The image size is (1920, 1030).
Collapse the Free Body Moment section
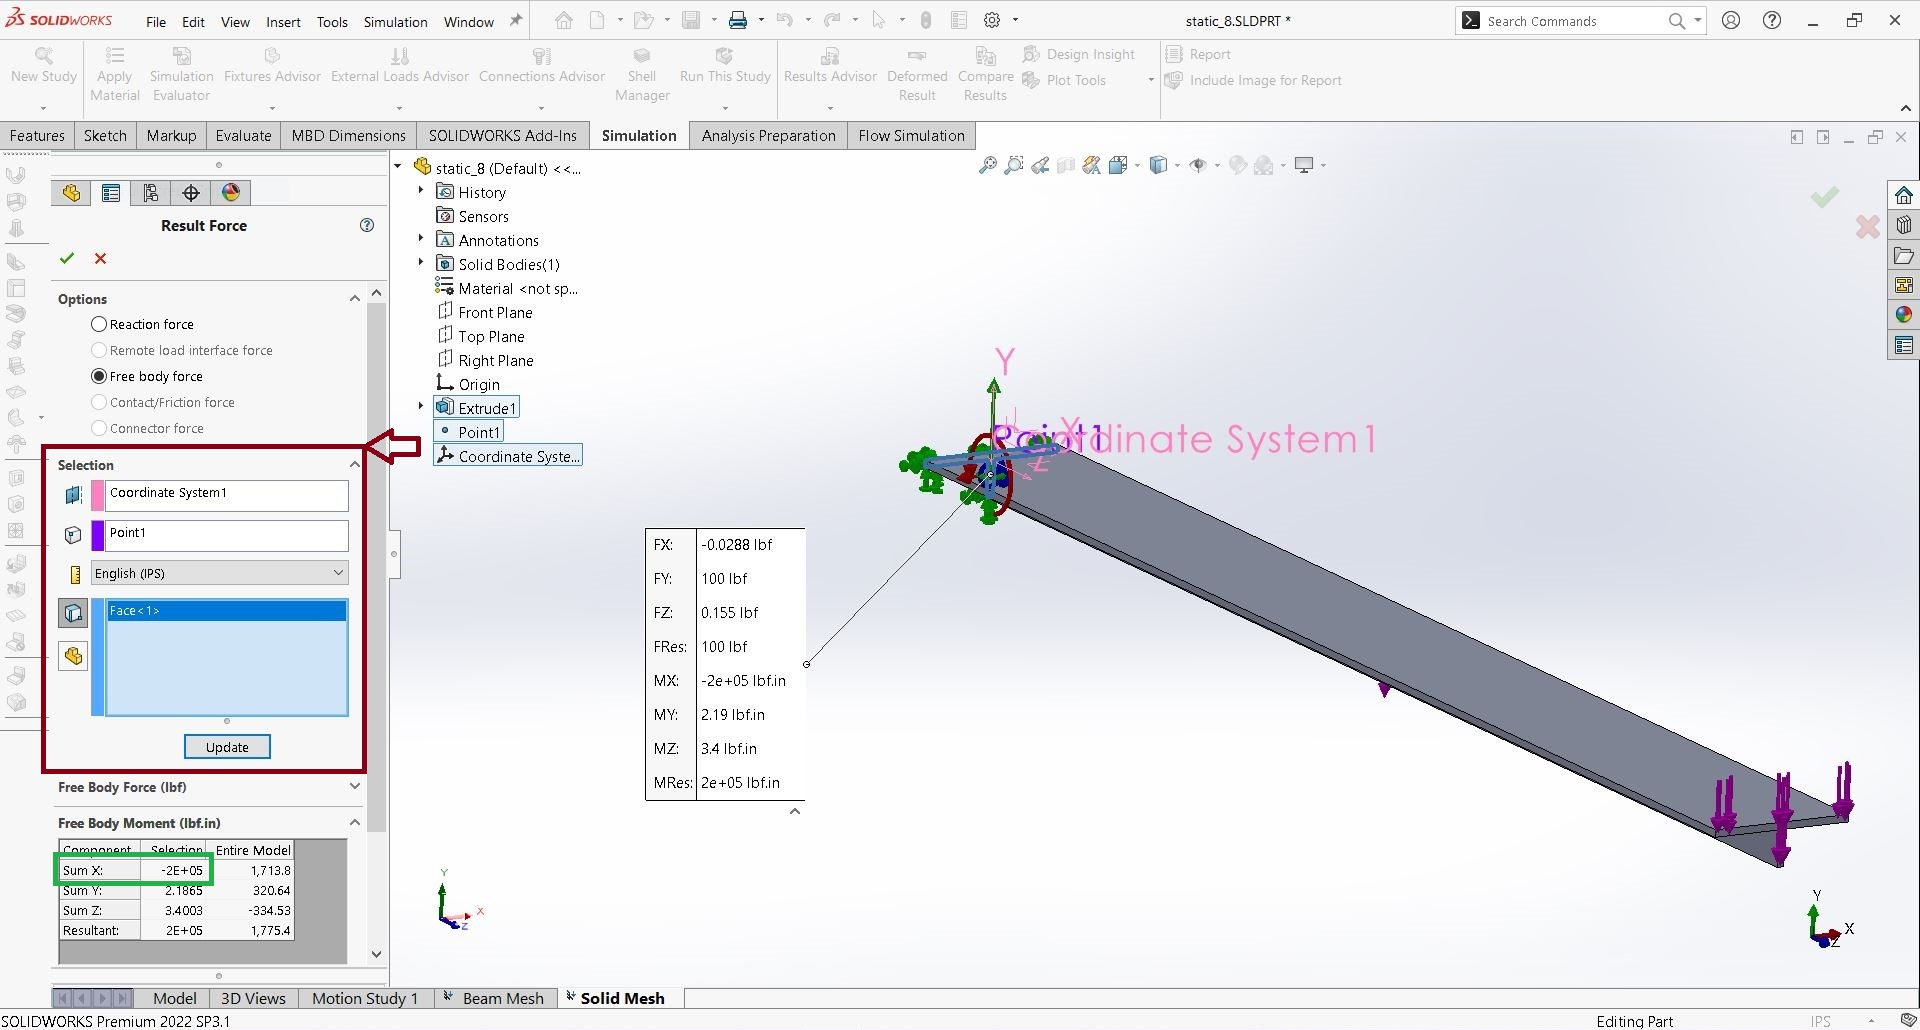click(354, 822)
